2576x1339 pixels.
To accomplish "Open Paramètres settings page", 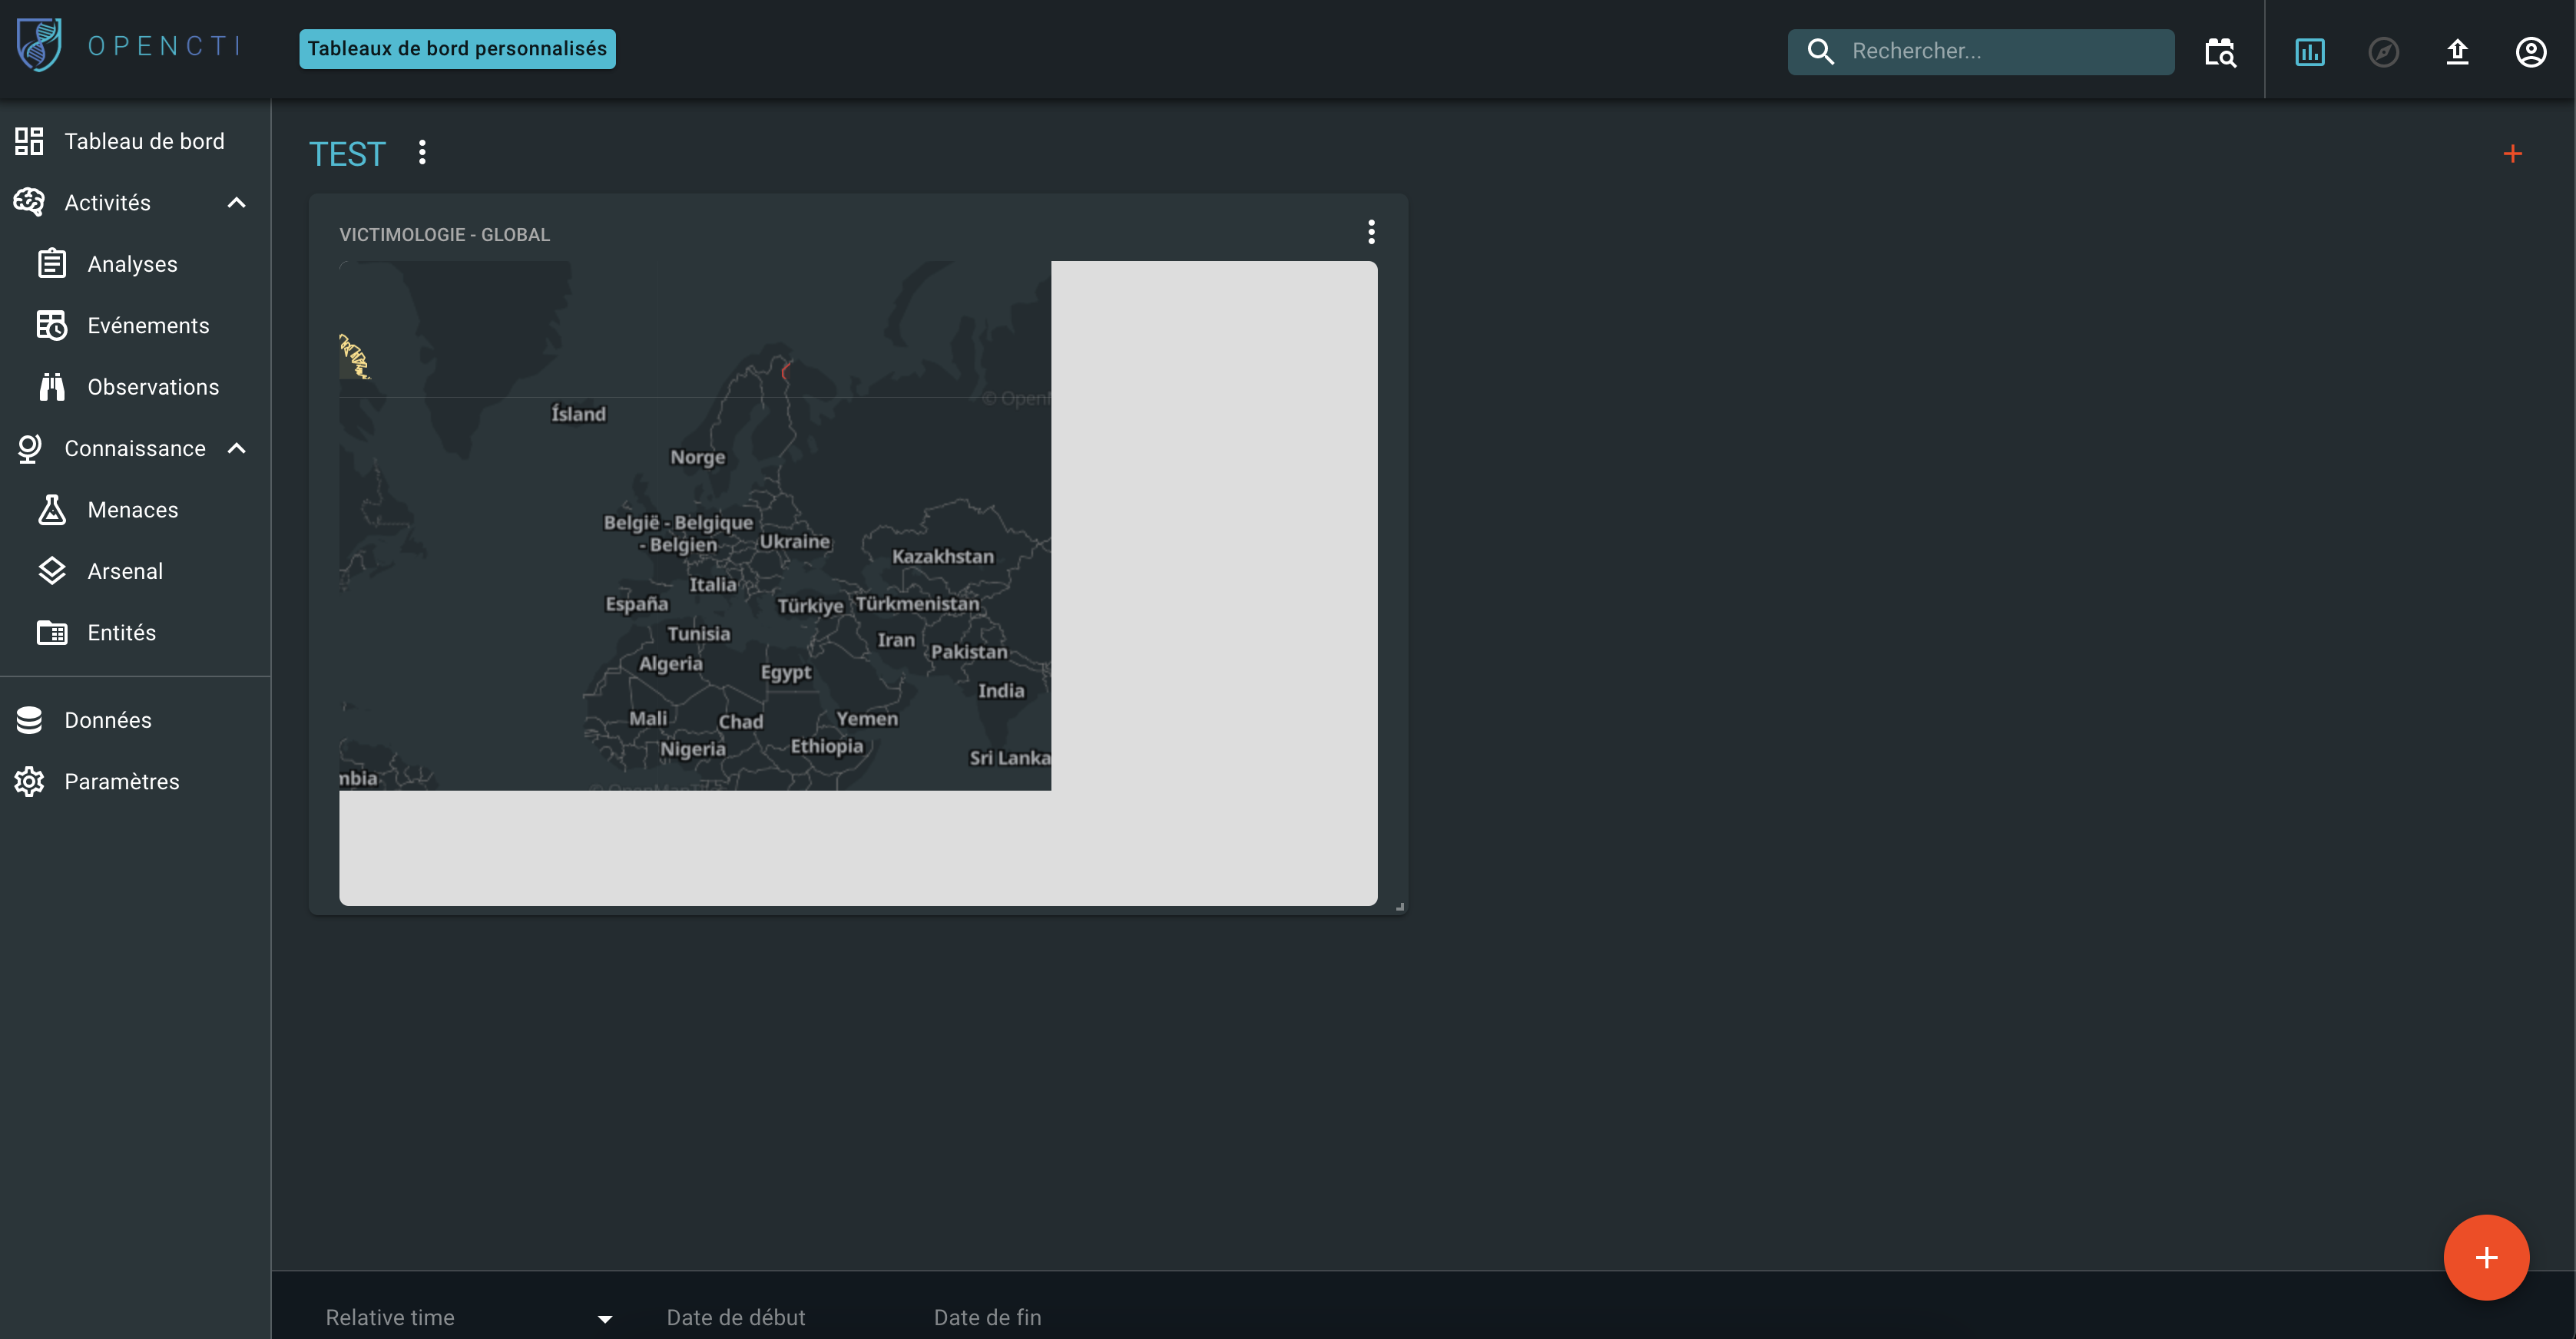I will (121, 782).
